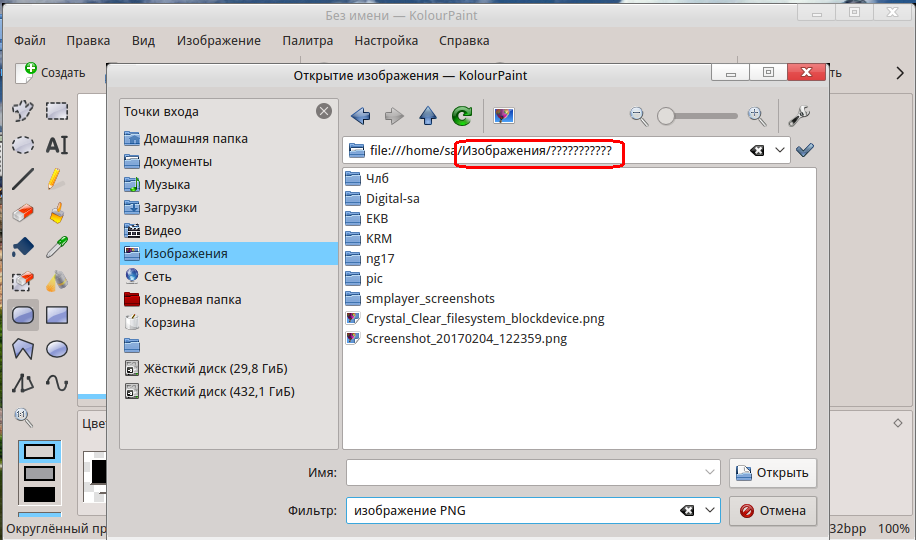Select the Brush tool

[x=57, y=213]
